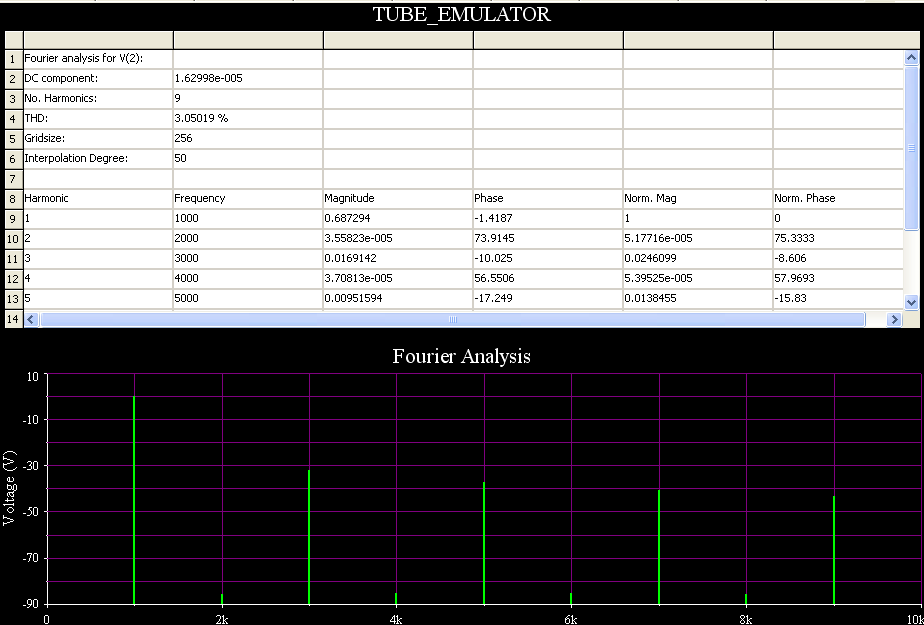Click the 'DC component:' label cell

[98, 78]
